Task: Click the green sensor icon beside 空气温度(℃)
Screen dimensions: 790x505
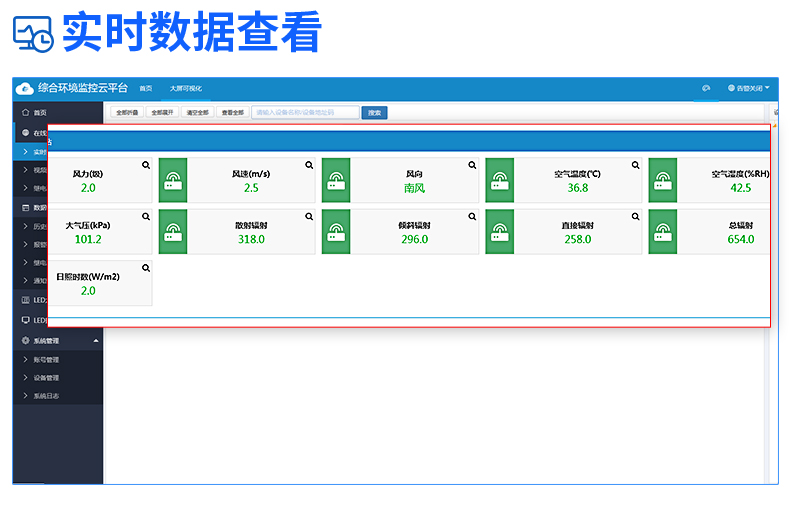Action: [499, 181]
